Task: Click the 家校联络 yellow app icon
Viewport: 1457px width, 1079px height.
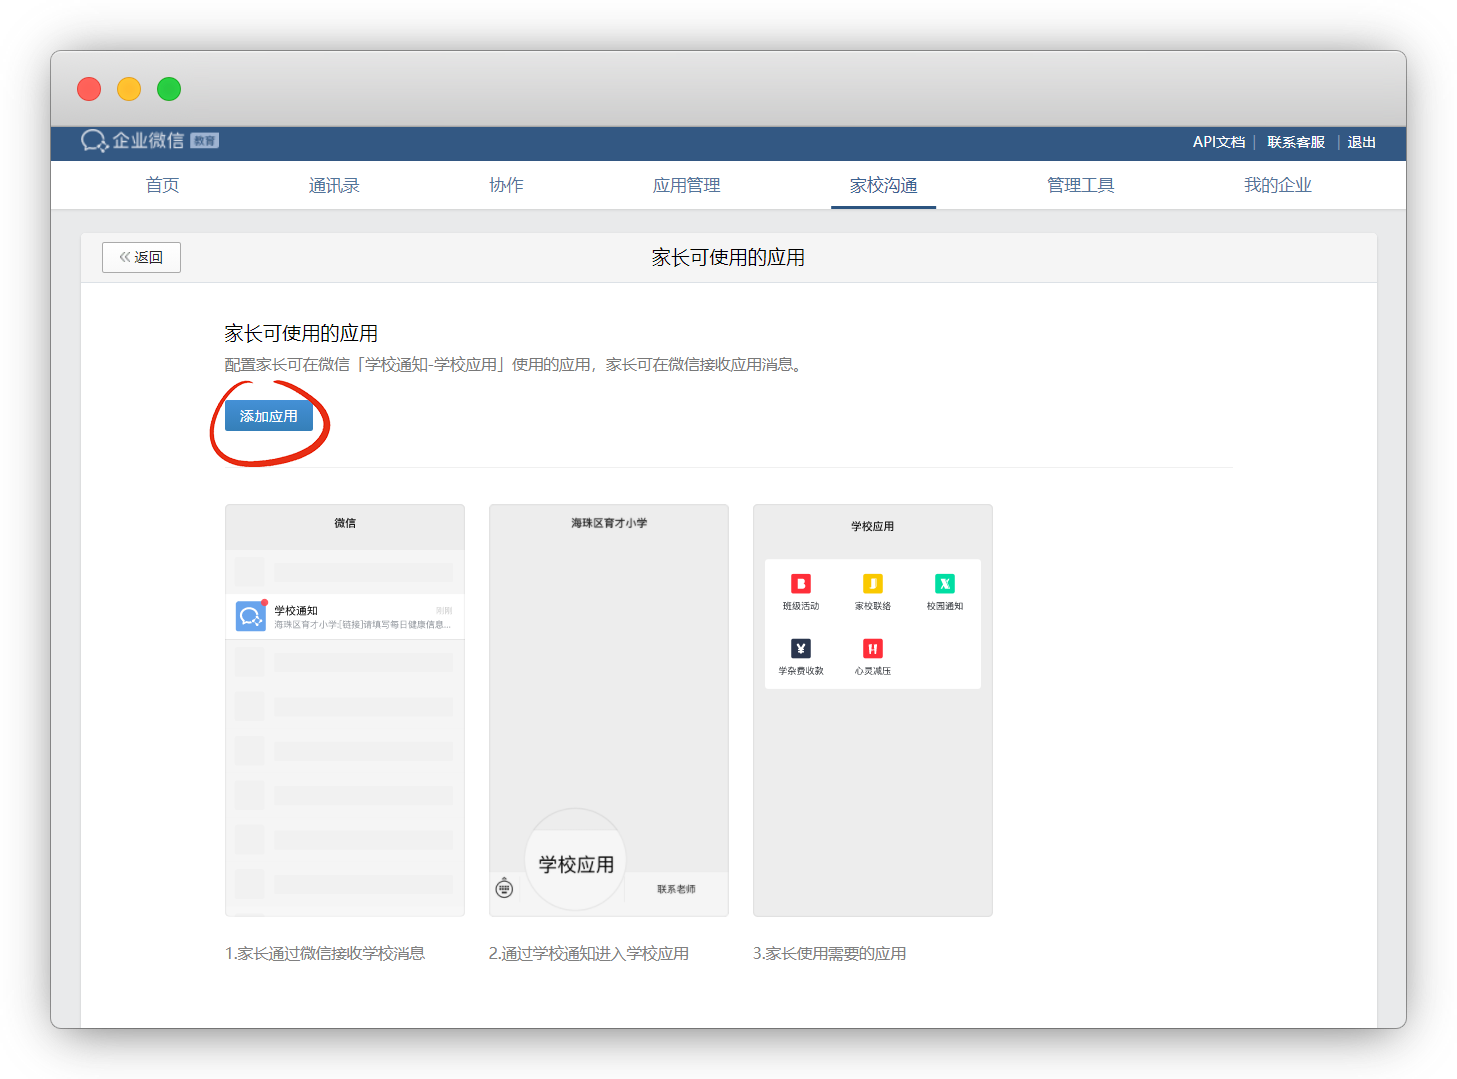Action: pyautogui.click(x=873, y=584)
